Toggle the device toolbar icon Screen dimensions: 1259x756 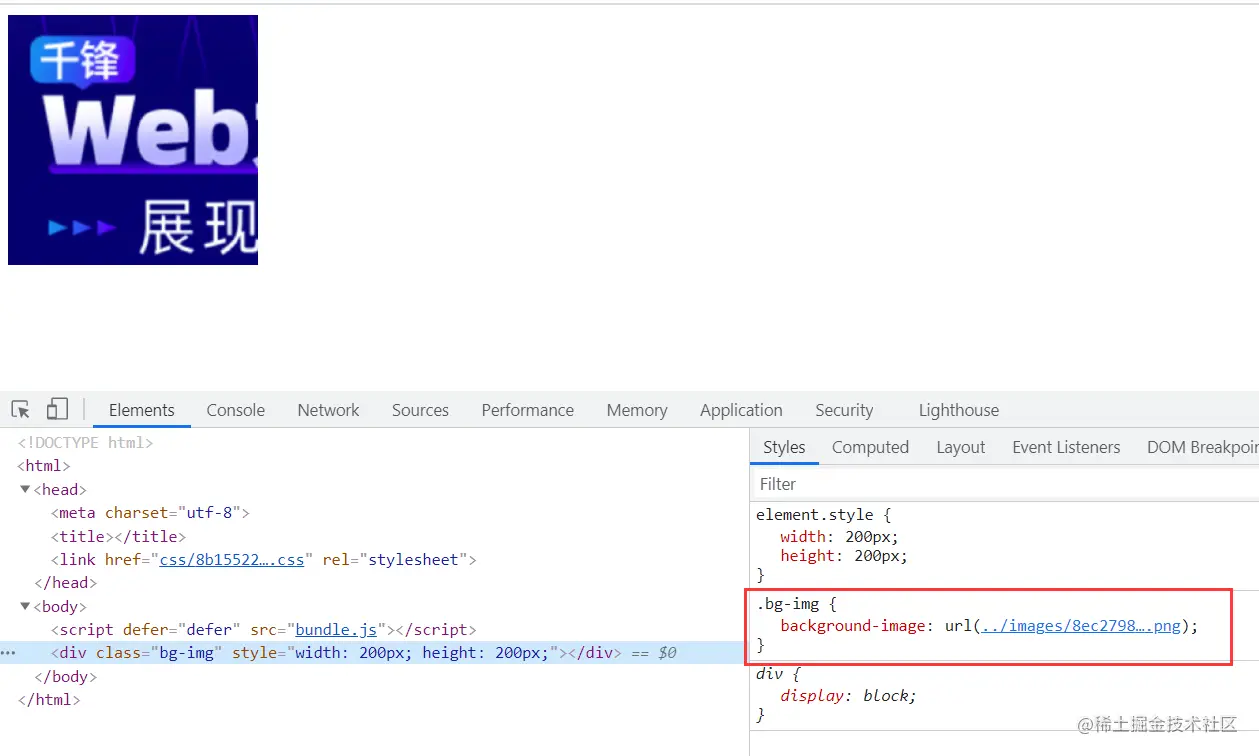pos(57,409)
